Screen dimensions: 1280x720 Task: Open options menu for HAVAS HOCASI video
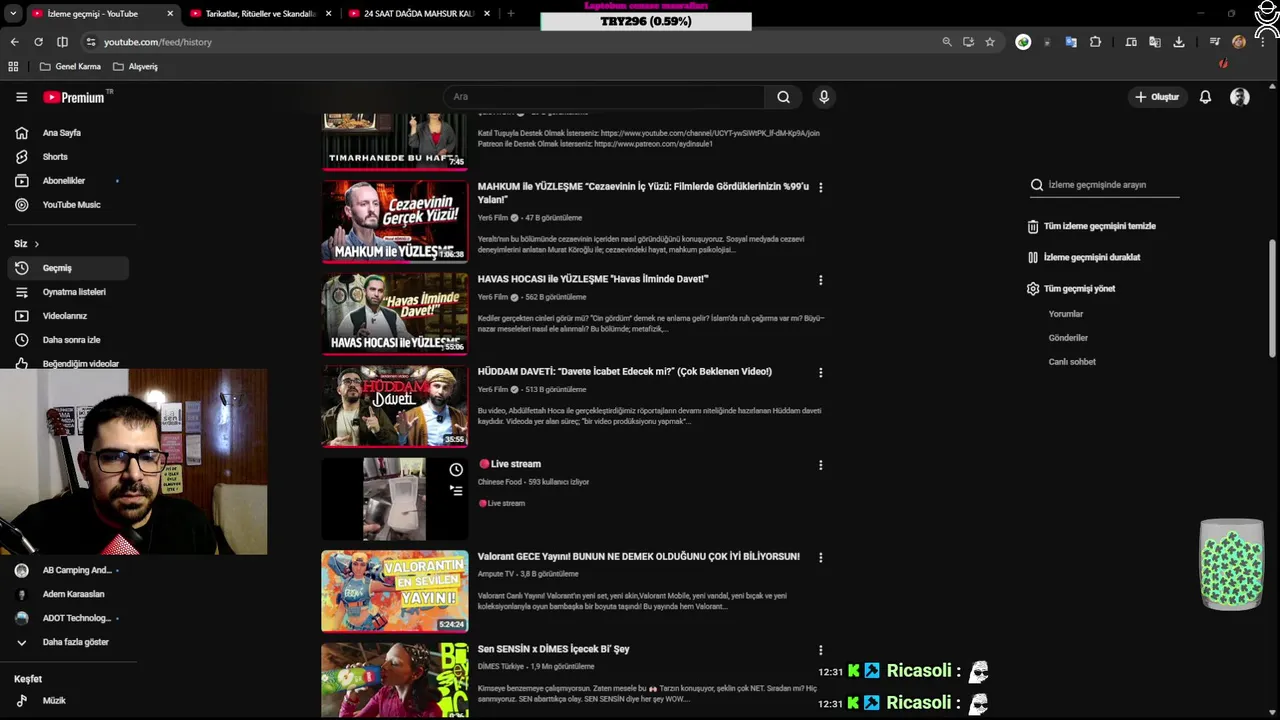[821, 280]
